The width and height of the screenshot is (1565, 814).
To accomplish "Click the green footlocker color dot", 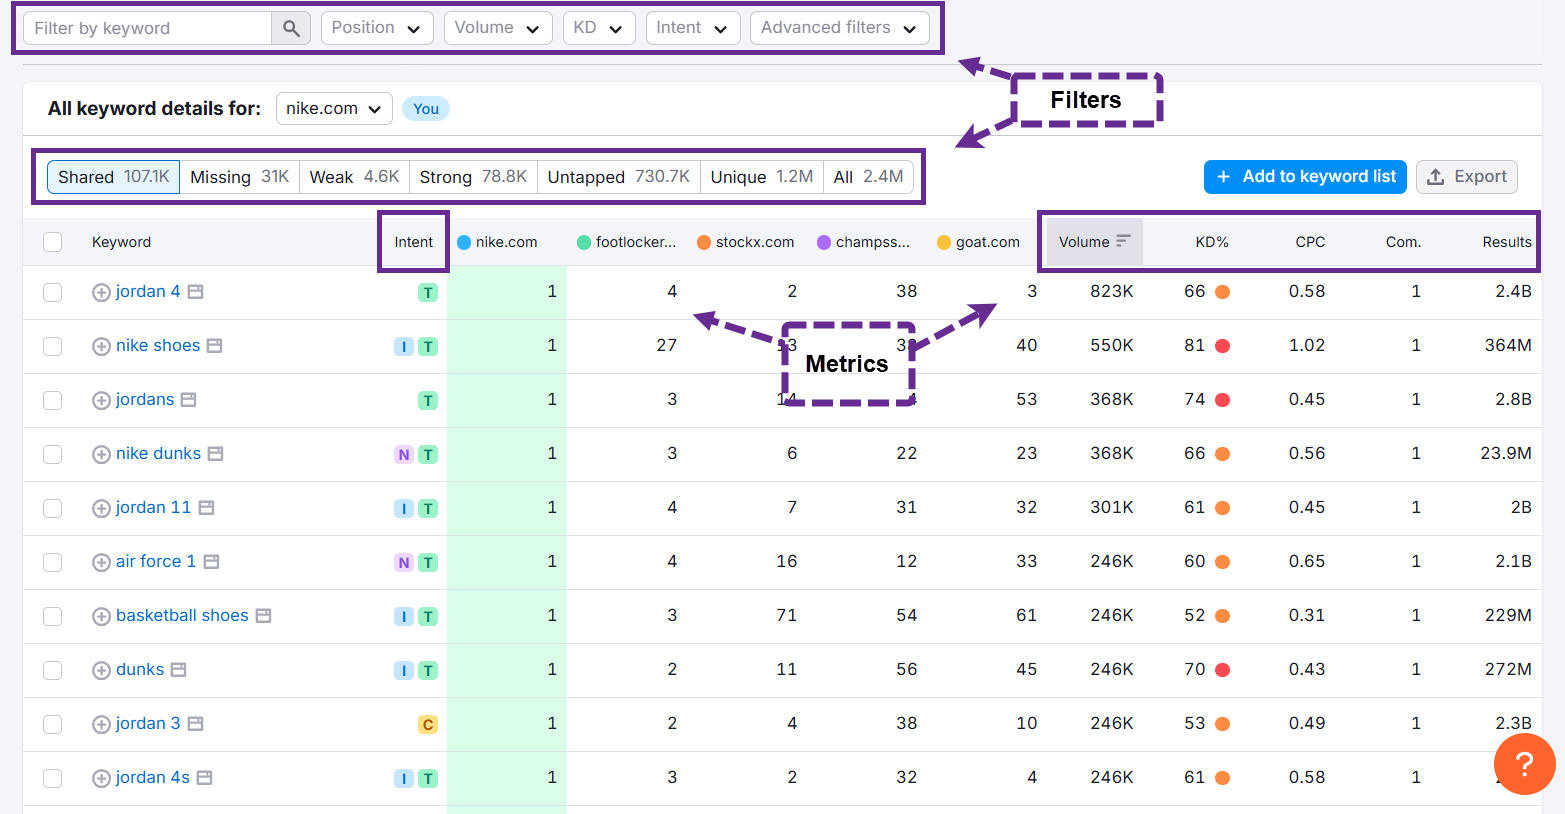I will 584,242.
